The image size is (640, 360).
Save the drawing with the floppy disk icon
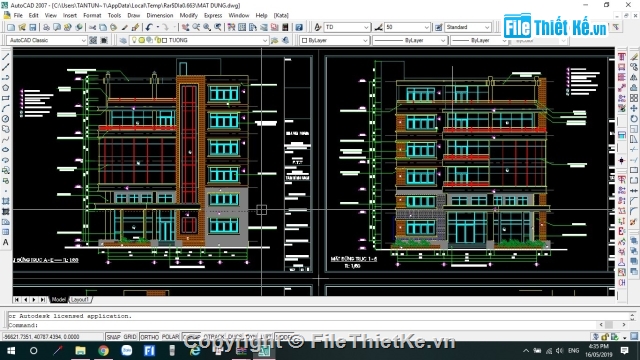coord(33,27)
